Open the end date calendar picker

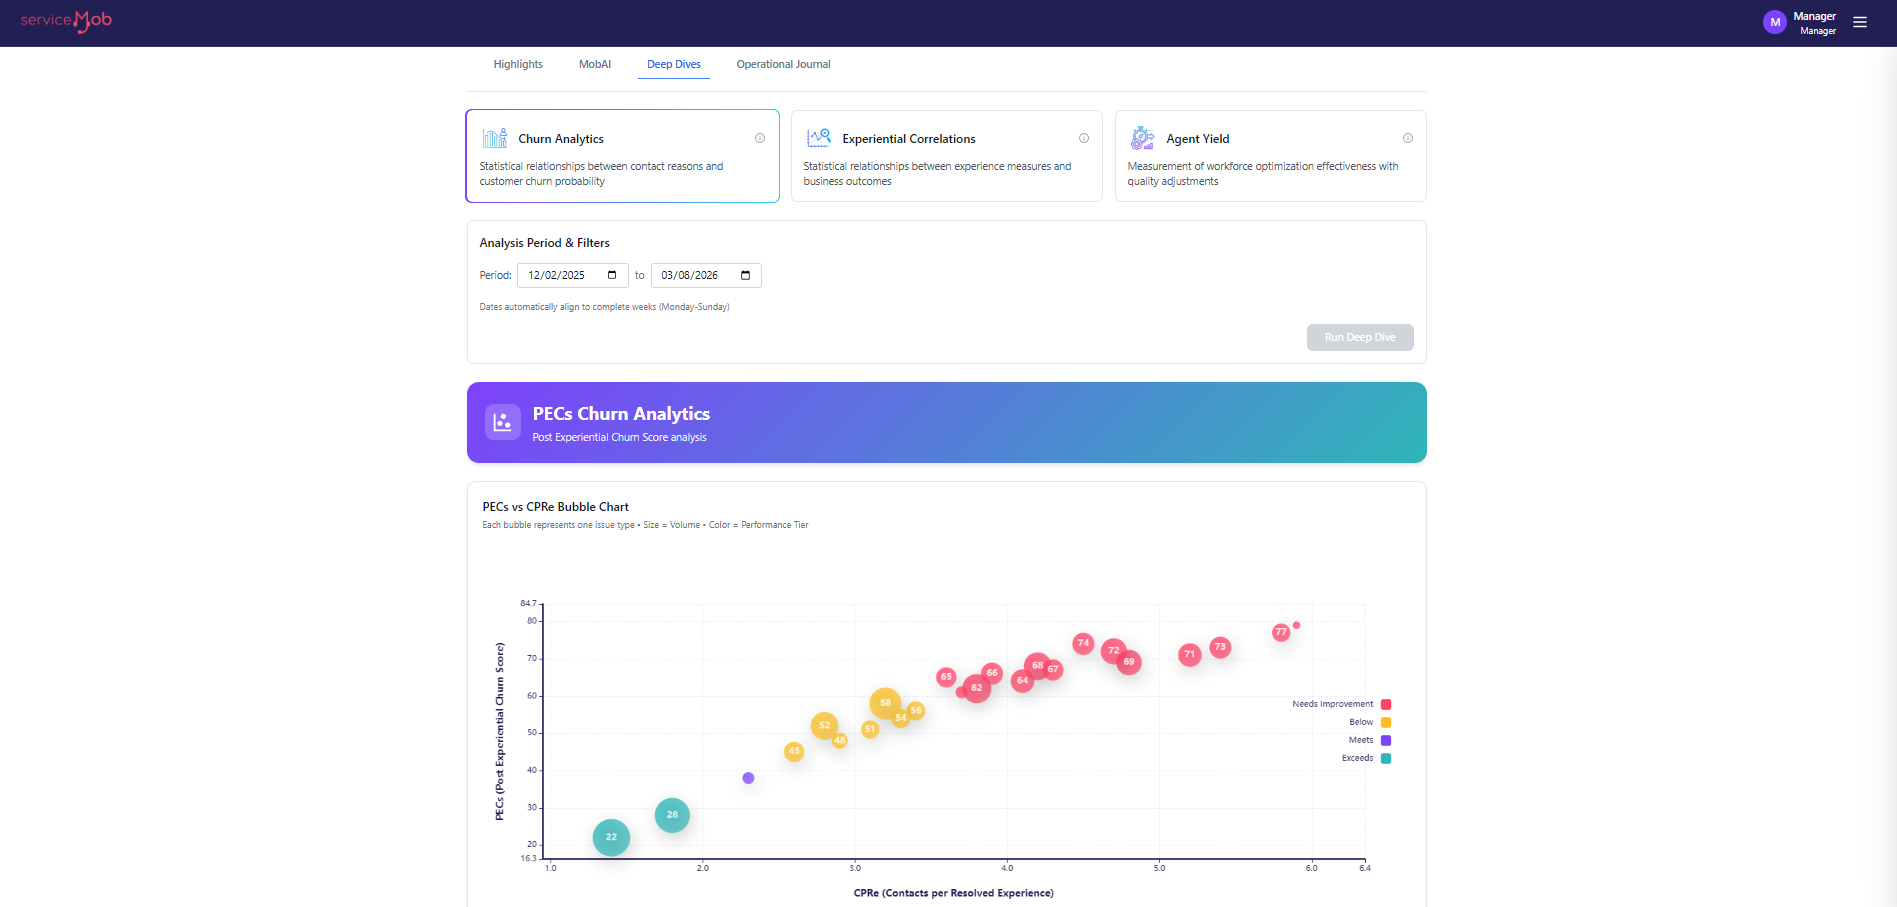click(745, 274)
